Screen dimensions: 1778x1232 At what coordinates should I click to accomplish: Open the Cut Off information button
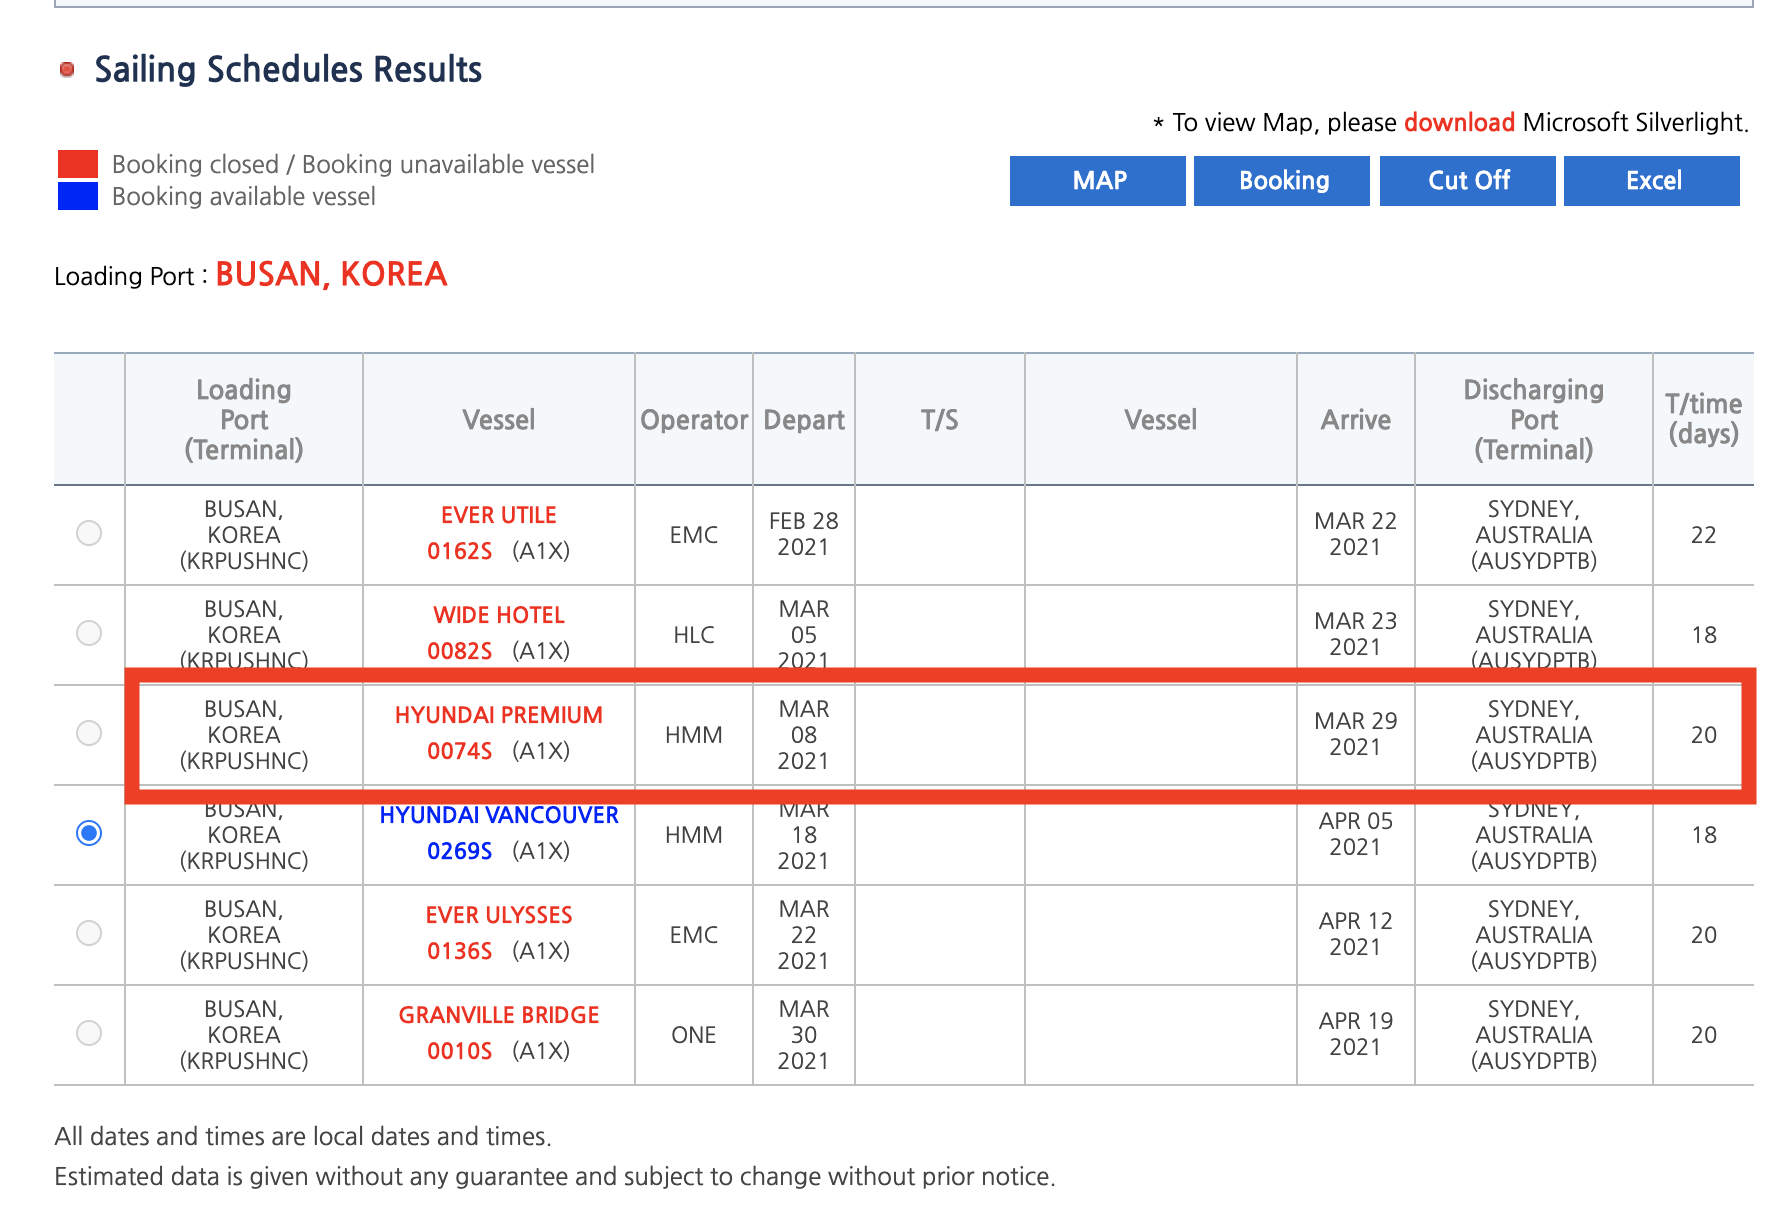(x=1467, y=181)
